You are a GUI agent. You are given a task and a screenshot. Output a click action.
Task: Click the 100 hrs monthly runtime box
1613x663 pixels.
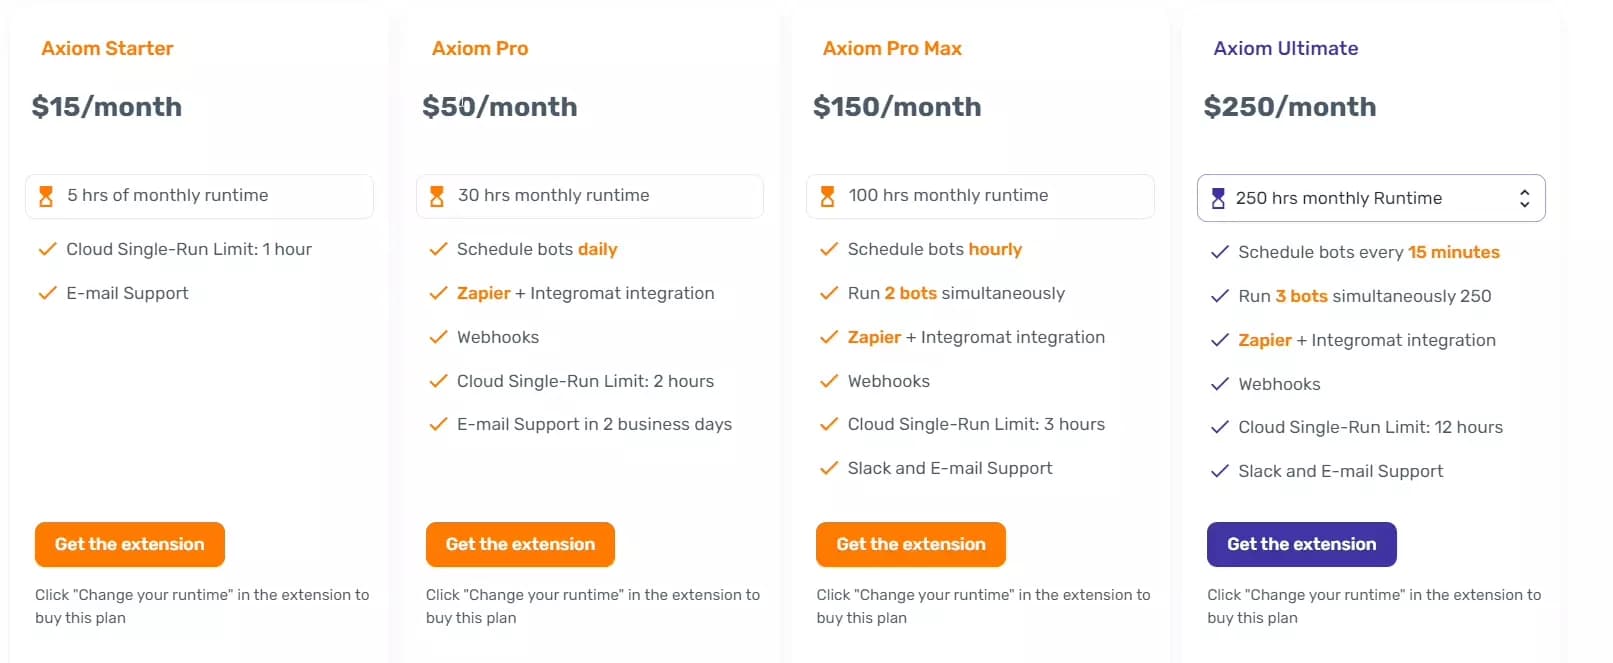(979, 196)
